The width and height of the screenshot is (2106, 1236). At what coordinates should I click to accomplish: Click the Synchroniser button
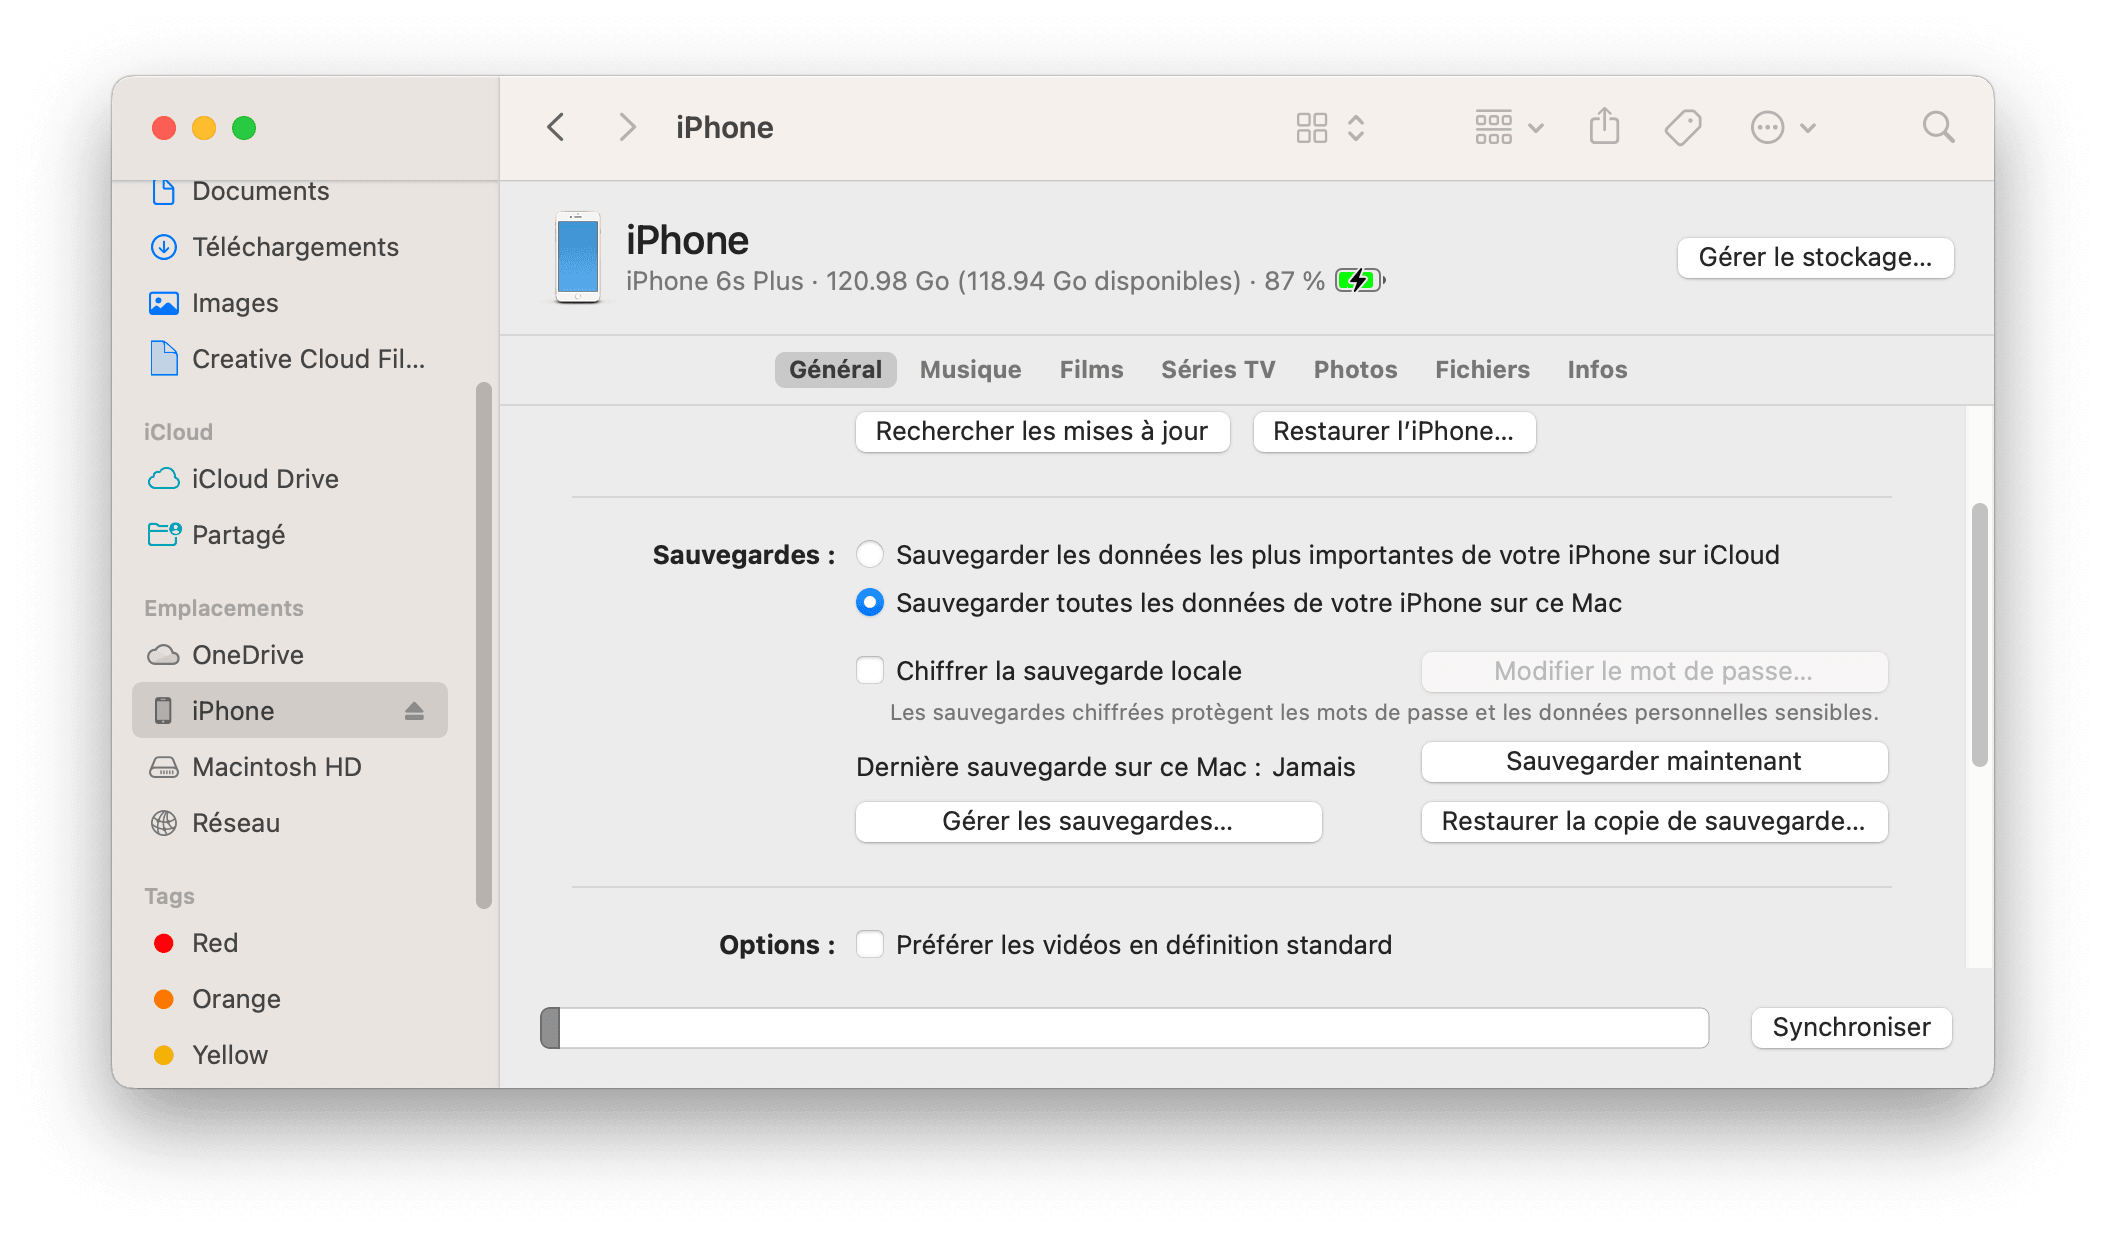1851,1027
